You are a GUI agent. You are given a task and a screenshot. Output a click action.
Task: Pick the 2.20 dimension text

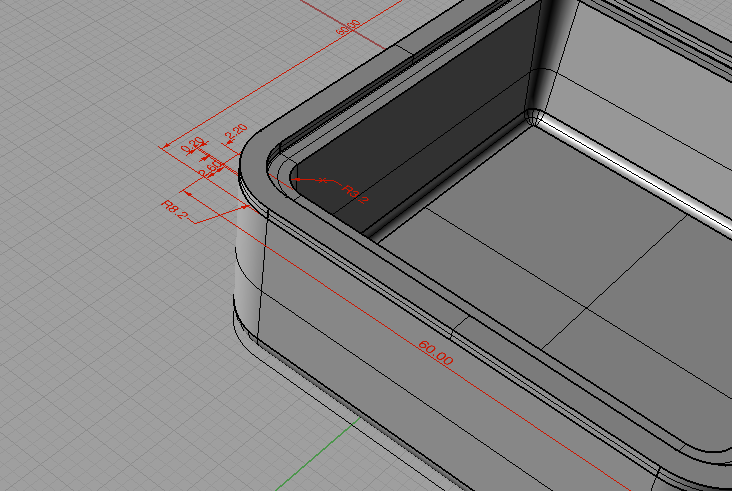pos(236,133)
